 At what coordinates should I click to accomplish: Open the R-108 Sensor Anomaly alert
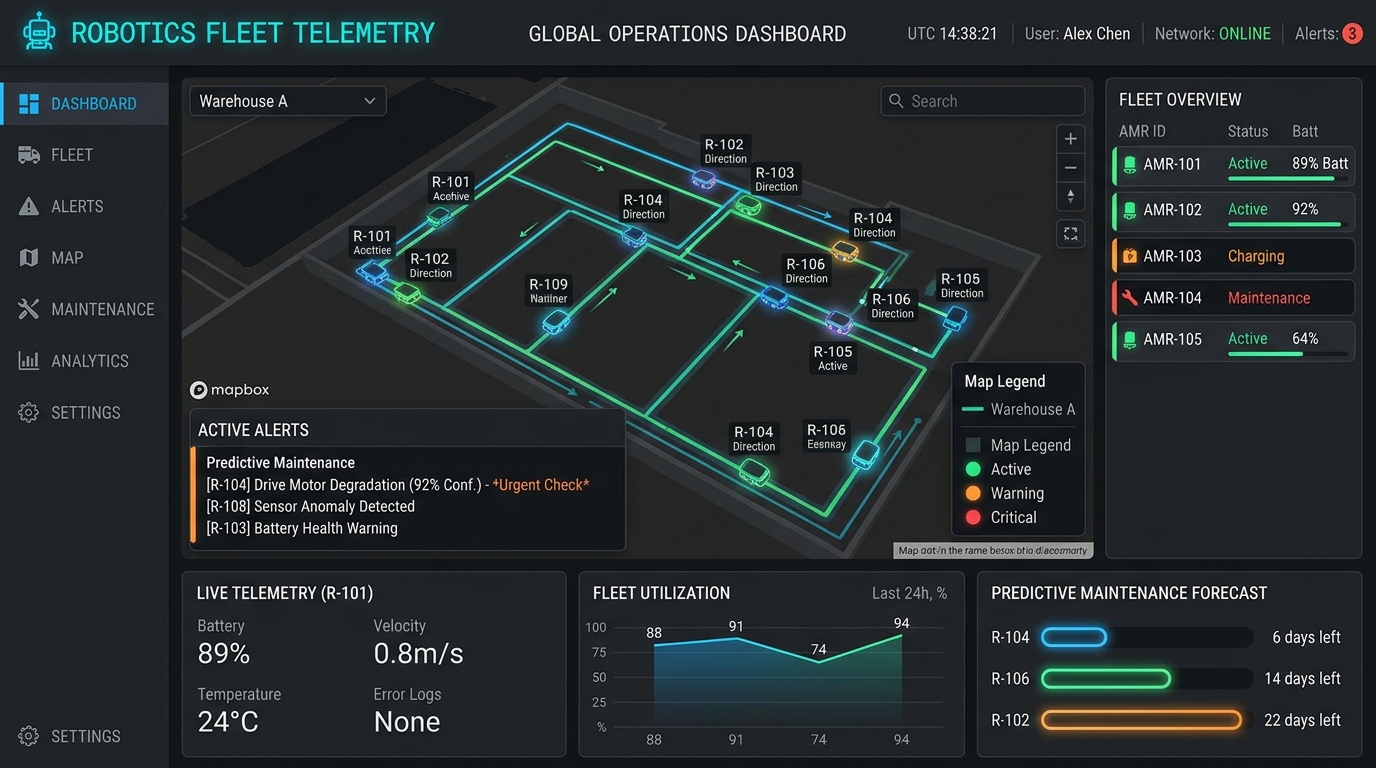point(310,507)
